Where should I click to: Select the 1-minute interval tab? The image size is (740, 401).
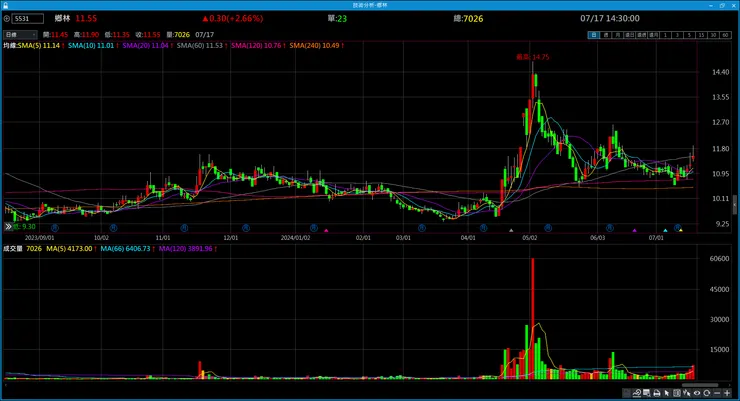pos(665,35)
